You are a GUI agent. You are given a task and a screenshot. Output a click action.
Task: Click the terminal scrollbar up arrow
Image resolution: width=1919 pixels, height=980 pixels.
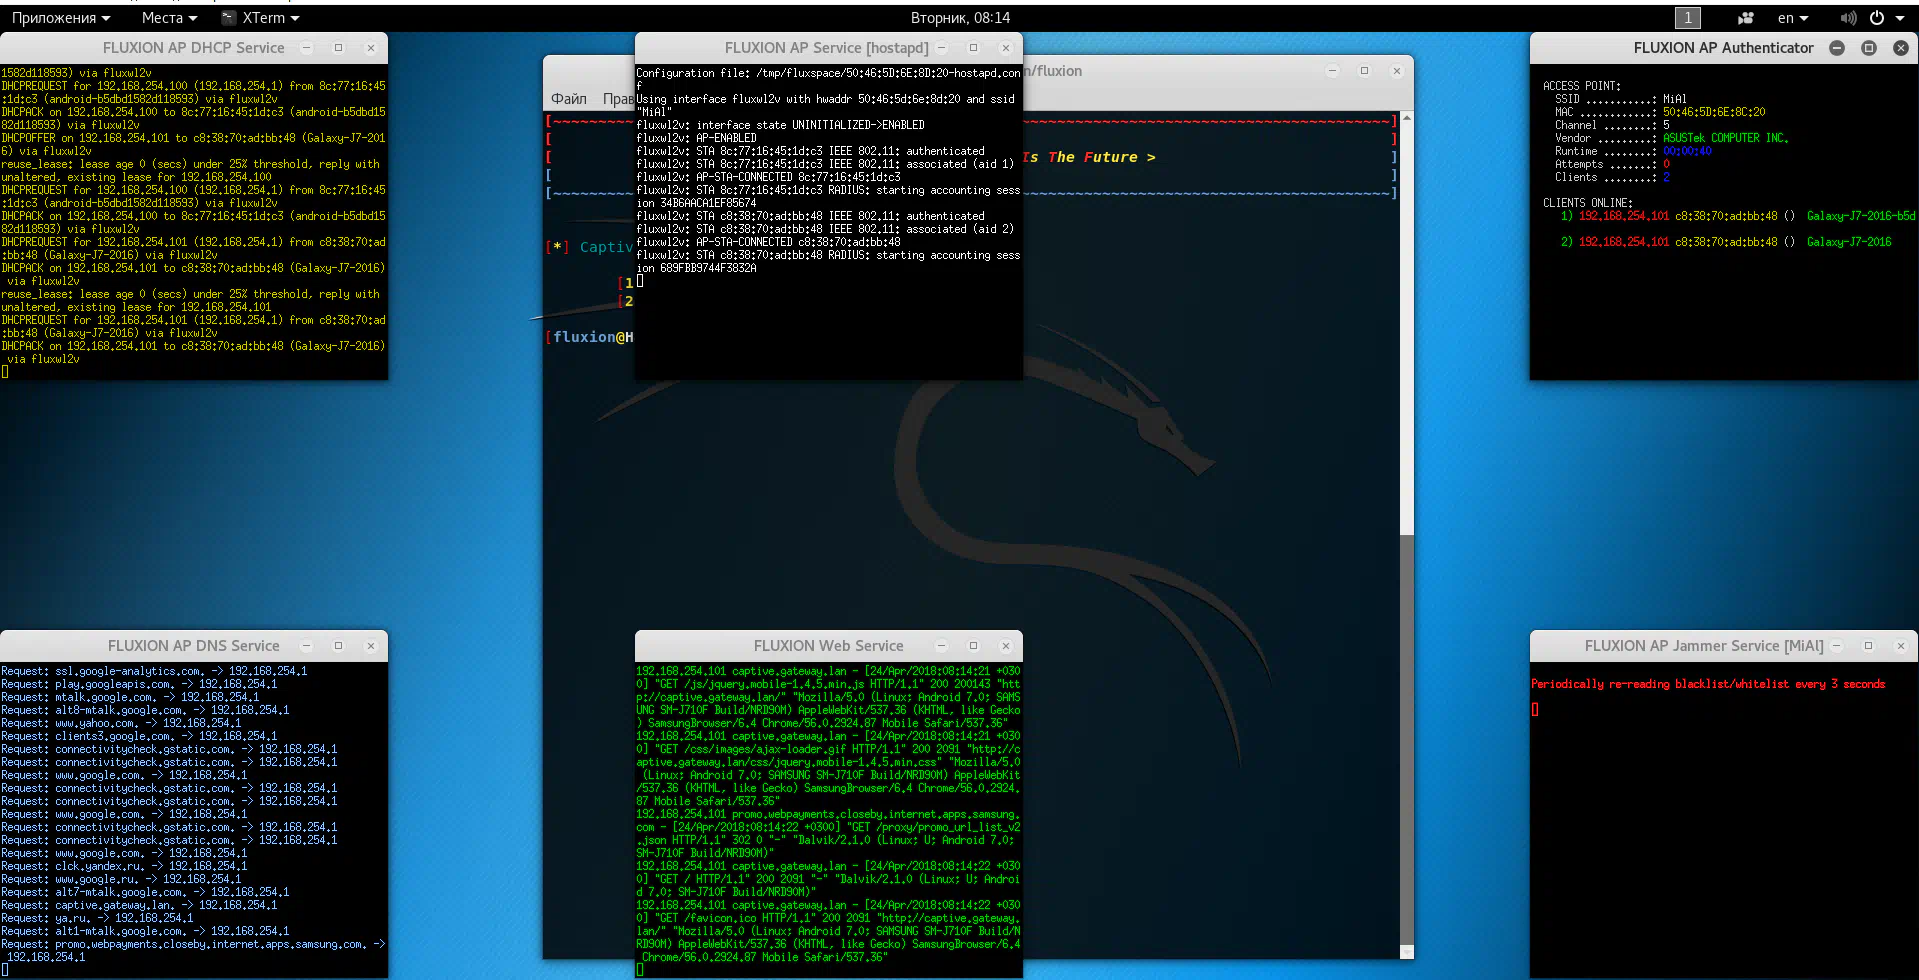(1407, 118)
